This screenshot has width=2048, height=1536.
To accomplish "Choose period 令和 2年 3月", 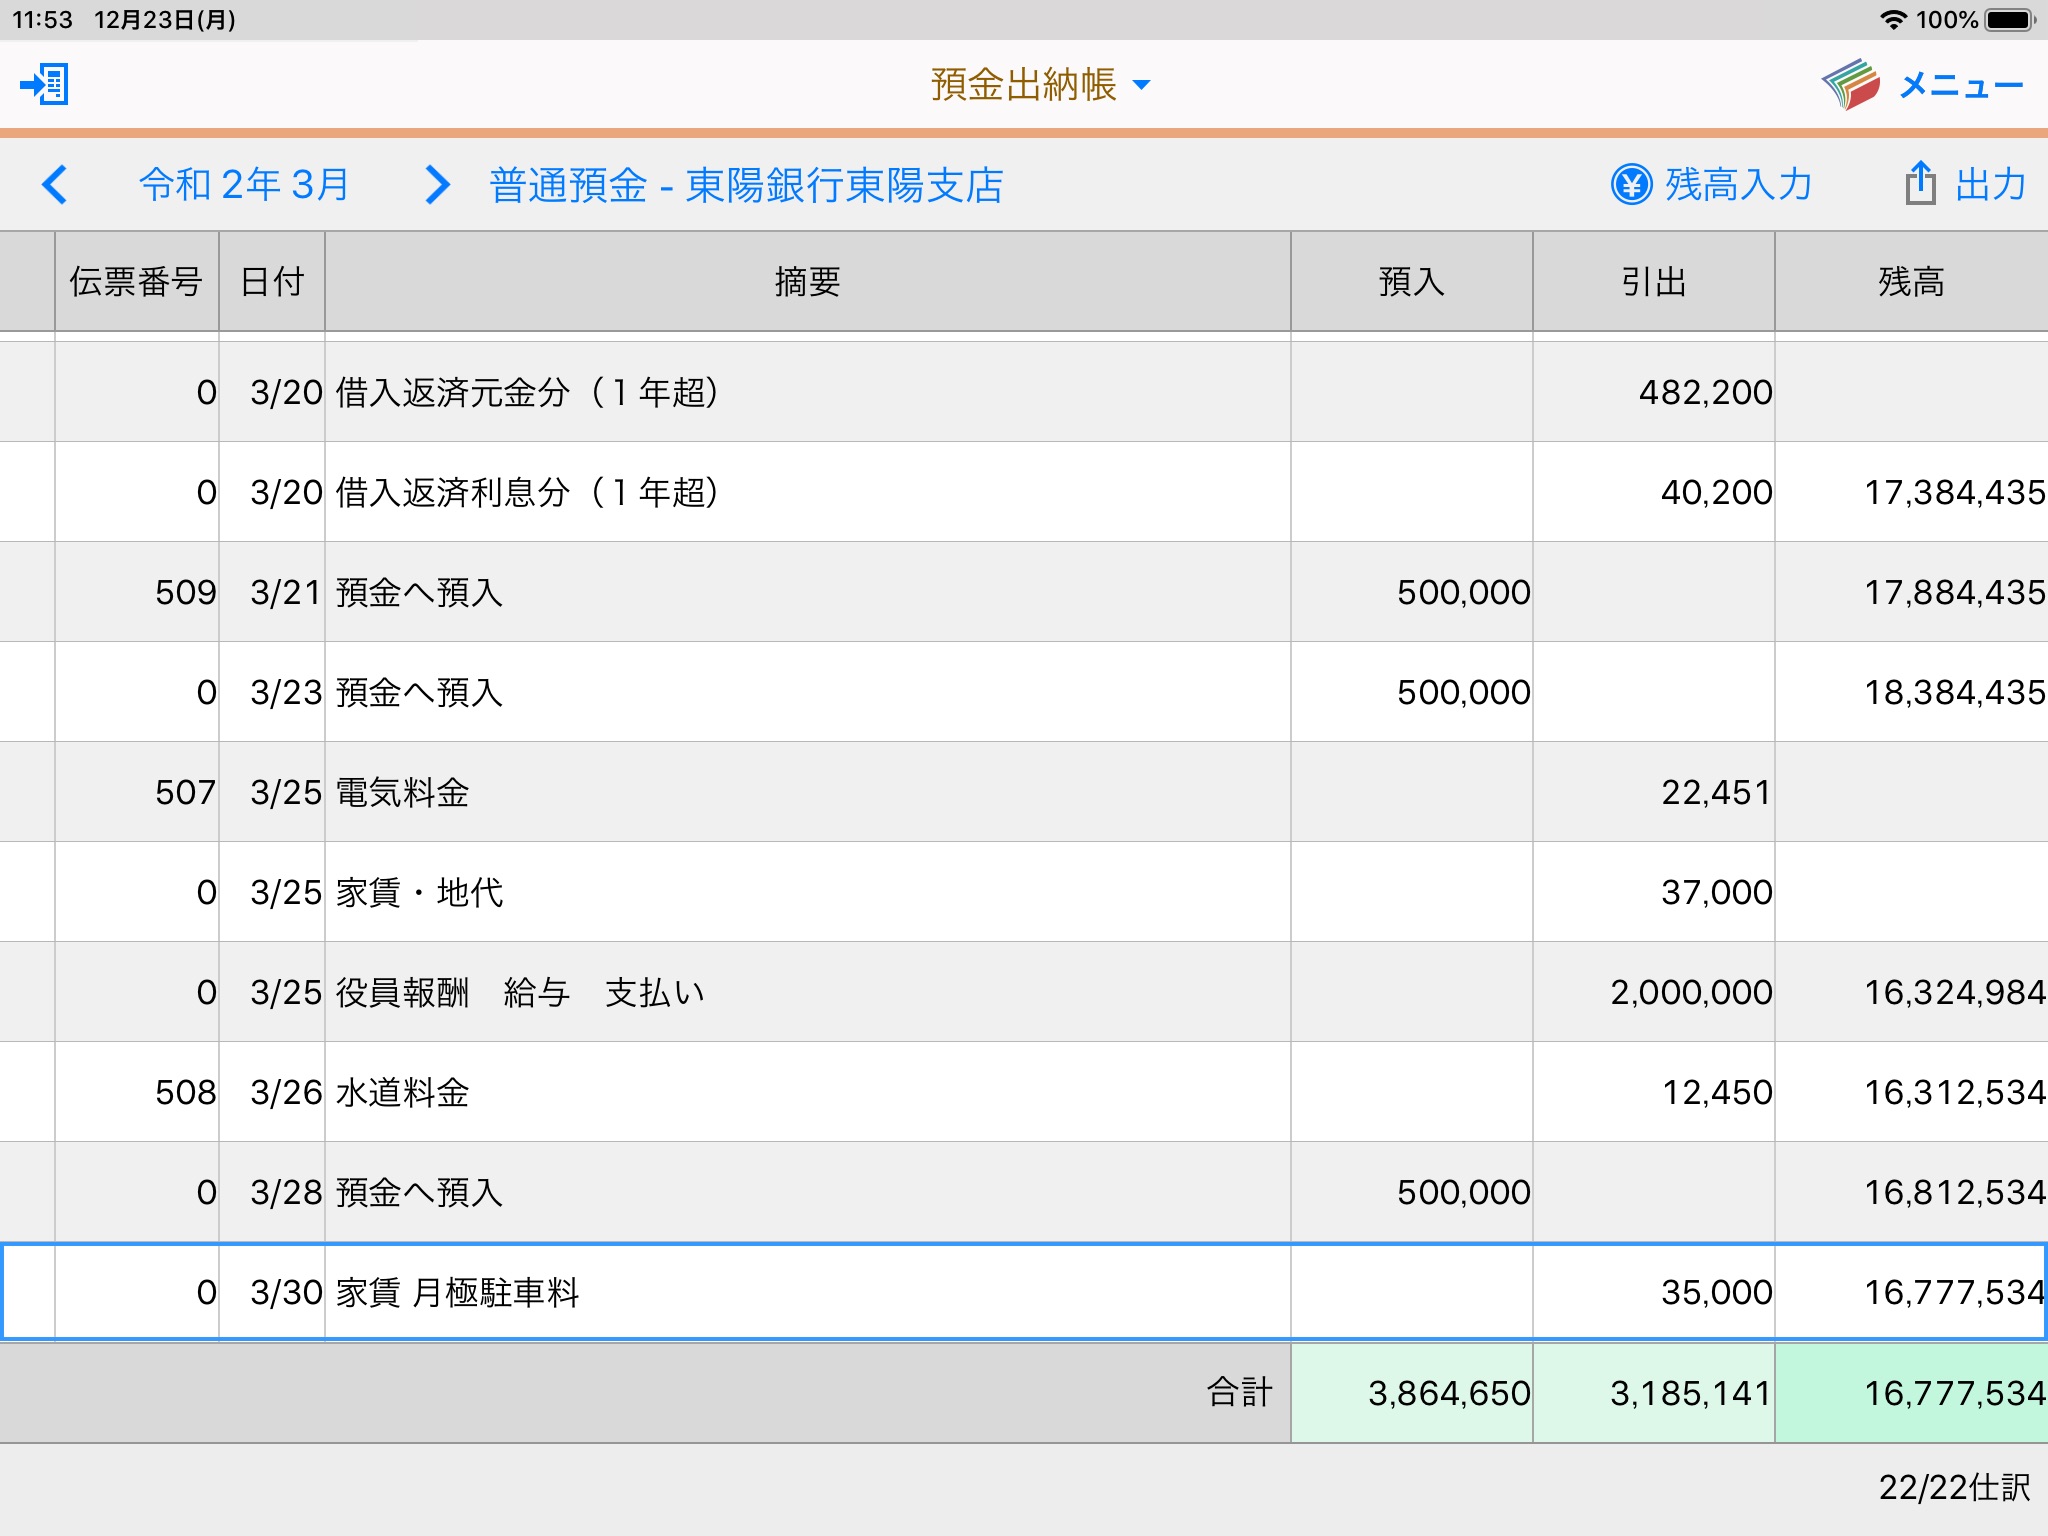I will click(x=245, y=184).
